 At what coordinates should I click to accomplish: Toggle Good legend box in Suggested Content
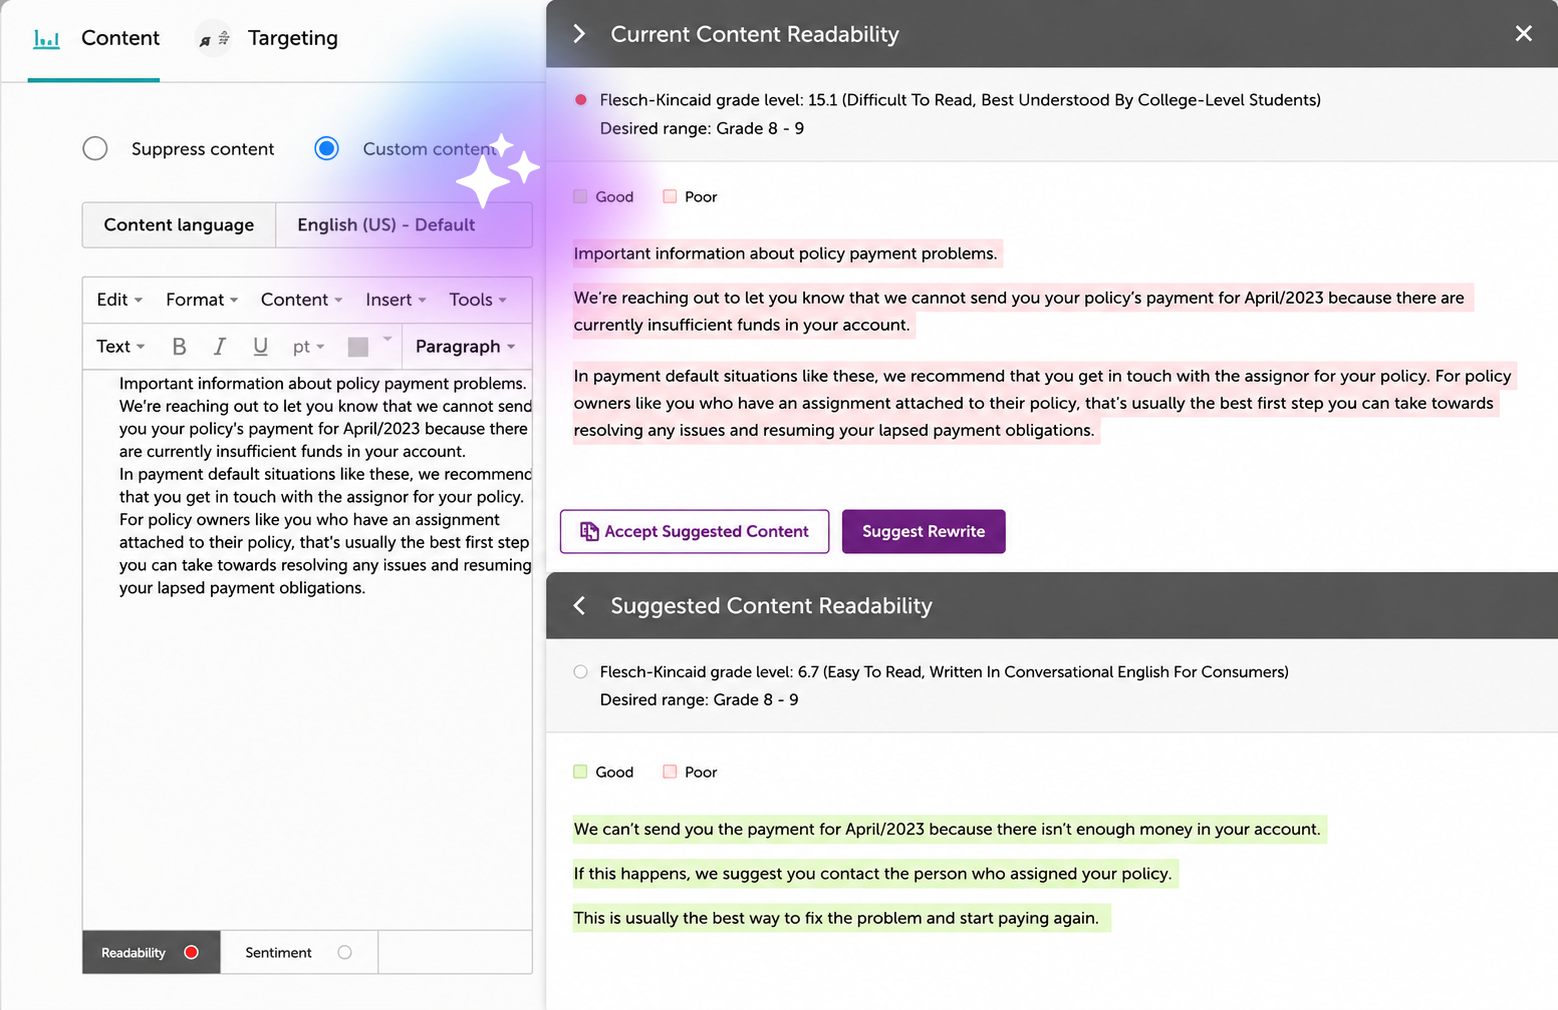580,772
